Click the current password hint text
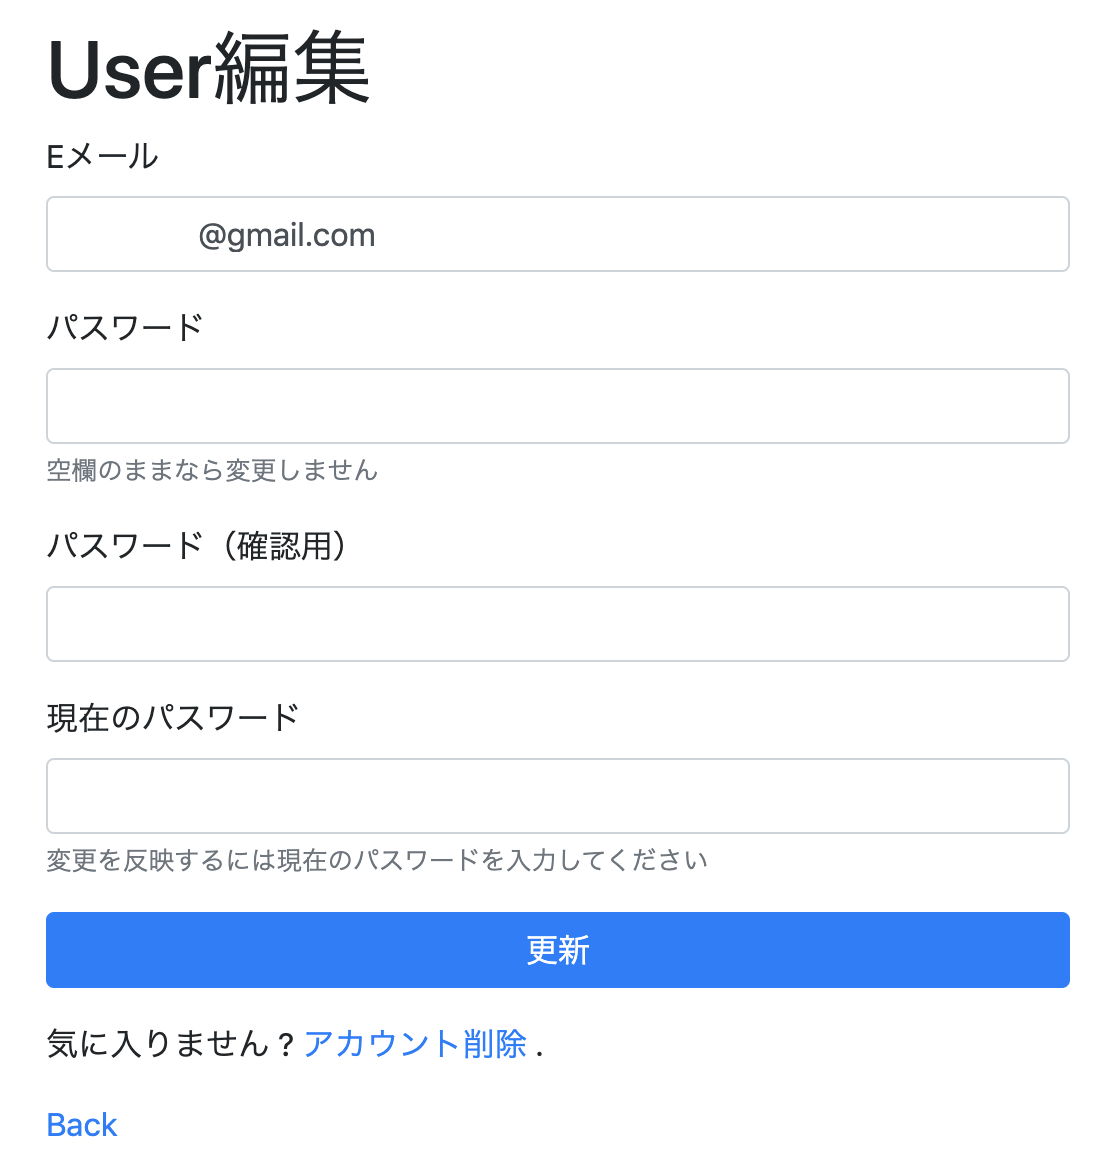This screenshot has width=1102, height=1168. coord(376,858)
